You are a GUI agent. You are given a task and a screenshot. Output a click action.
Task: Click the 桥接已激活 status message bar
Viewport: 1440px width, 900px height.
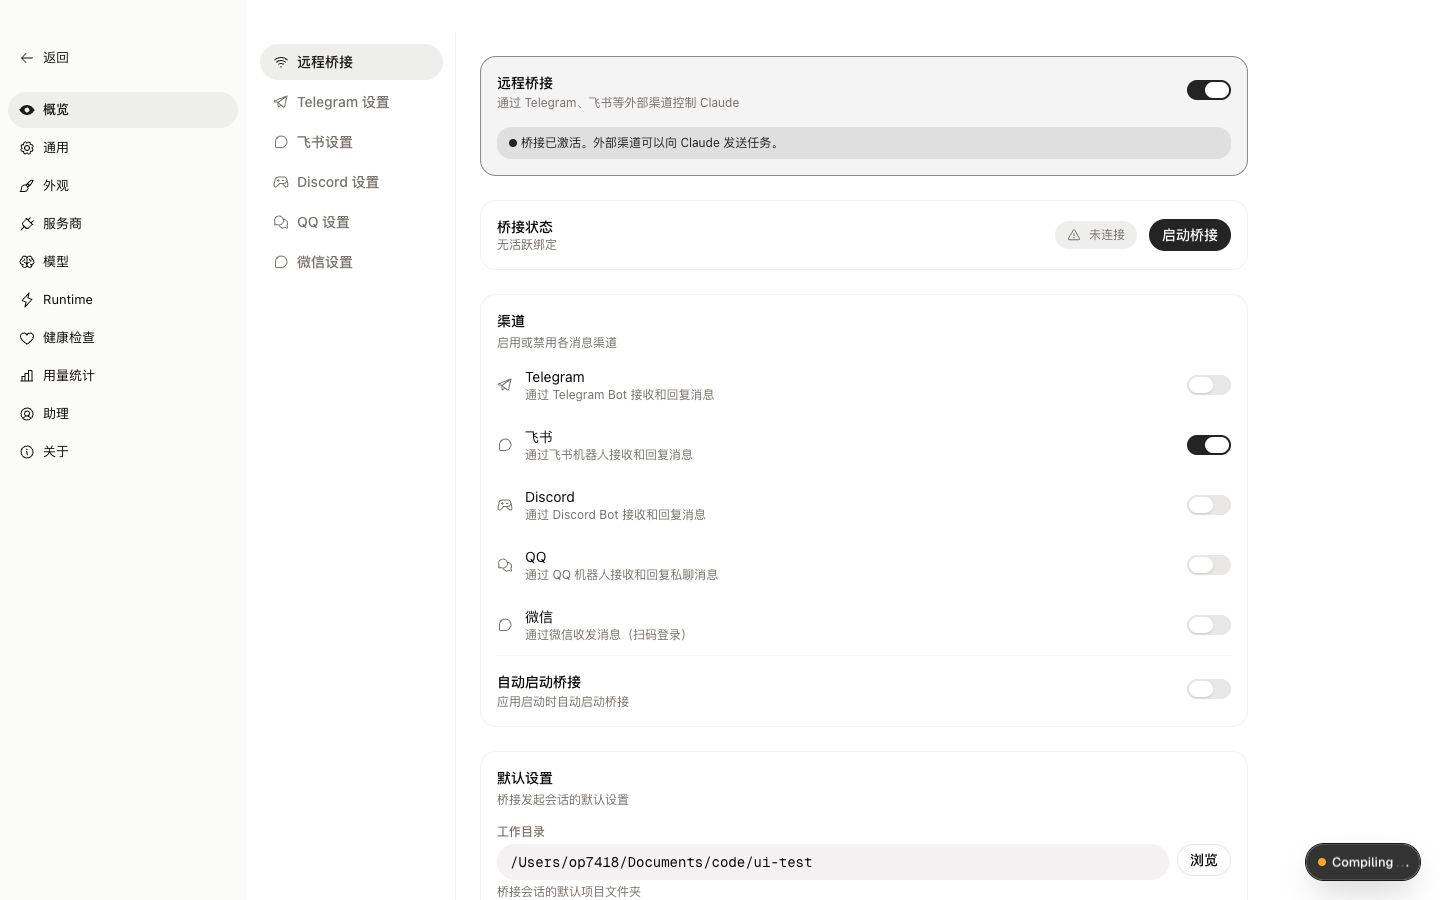point(864,143)
